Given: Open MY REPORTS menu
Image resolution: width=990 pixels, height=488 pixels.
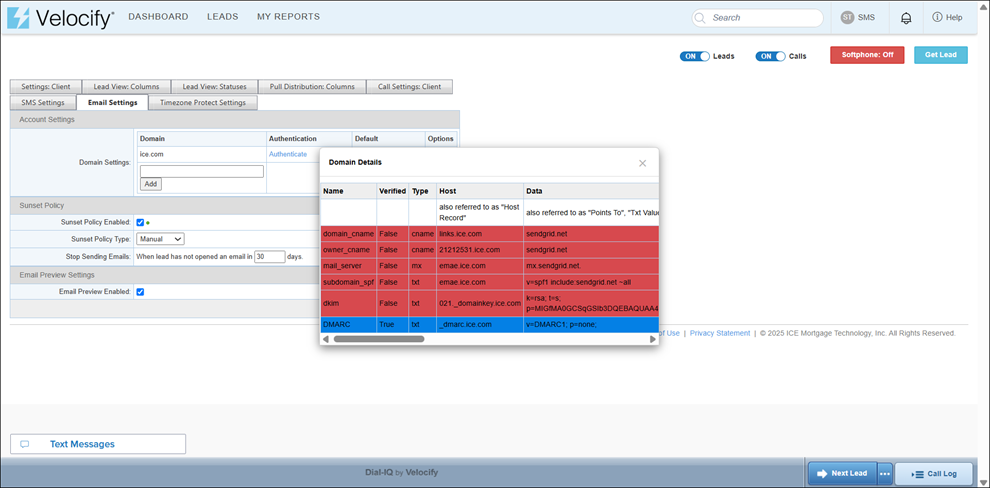Looking at the screenshot, I should [x=289, y=17].
